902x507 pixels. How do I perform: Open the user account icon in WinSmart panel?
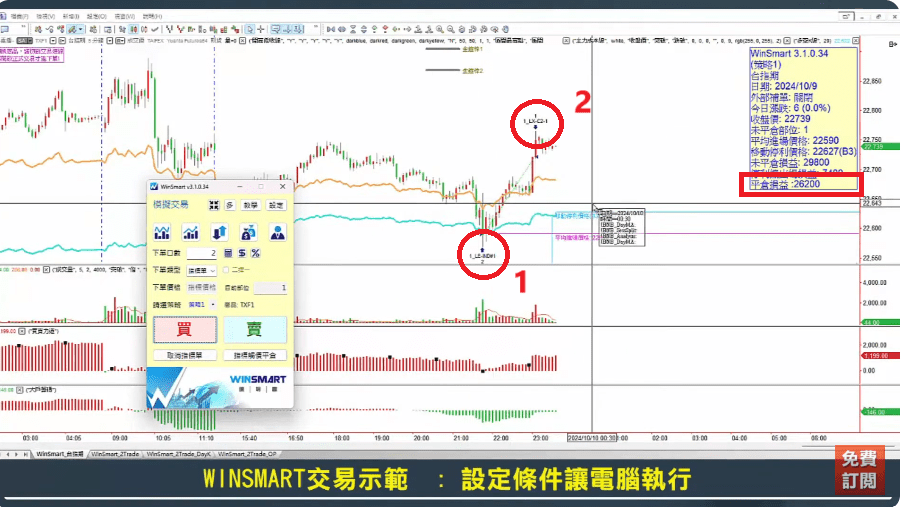click(277, 232)
